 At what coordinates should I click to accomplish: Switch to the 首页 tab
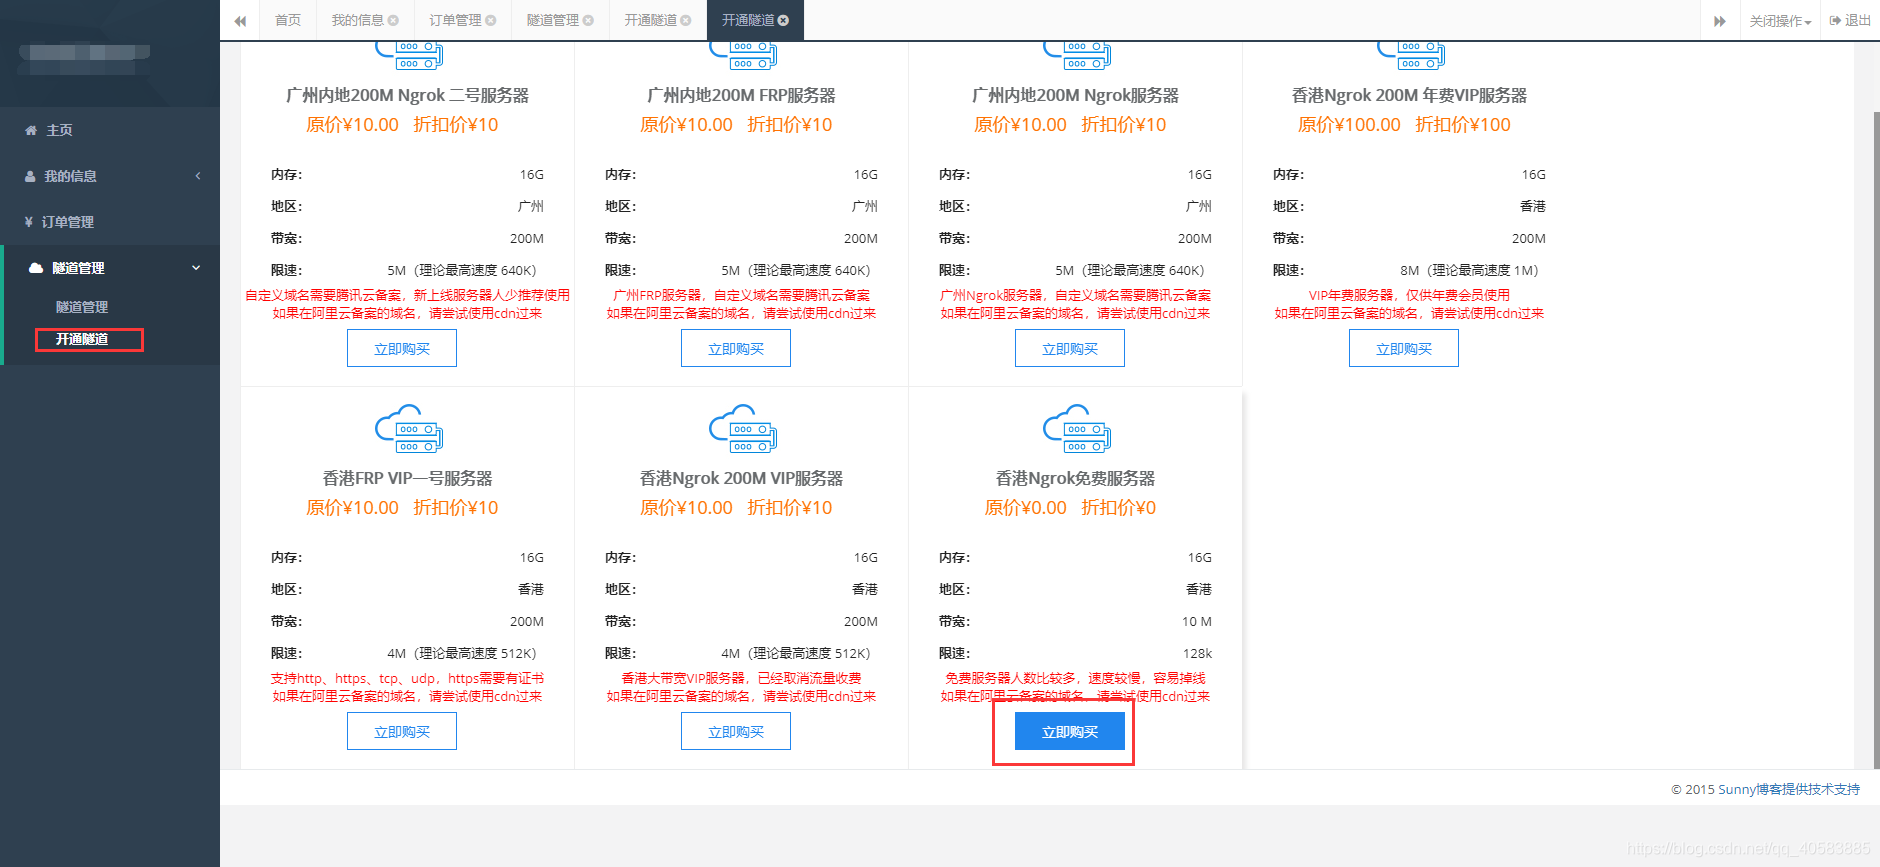(x=288, y=20)
